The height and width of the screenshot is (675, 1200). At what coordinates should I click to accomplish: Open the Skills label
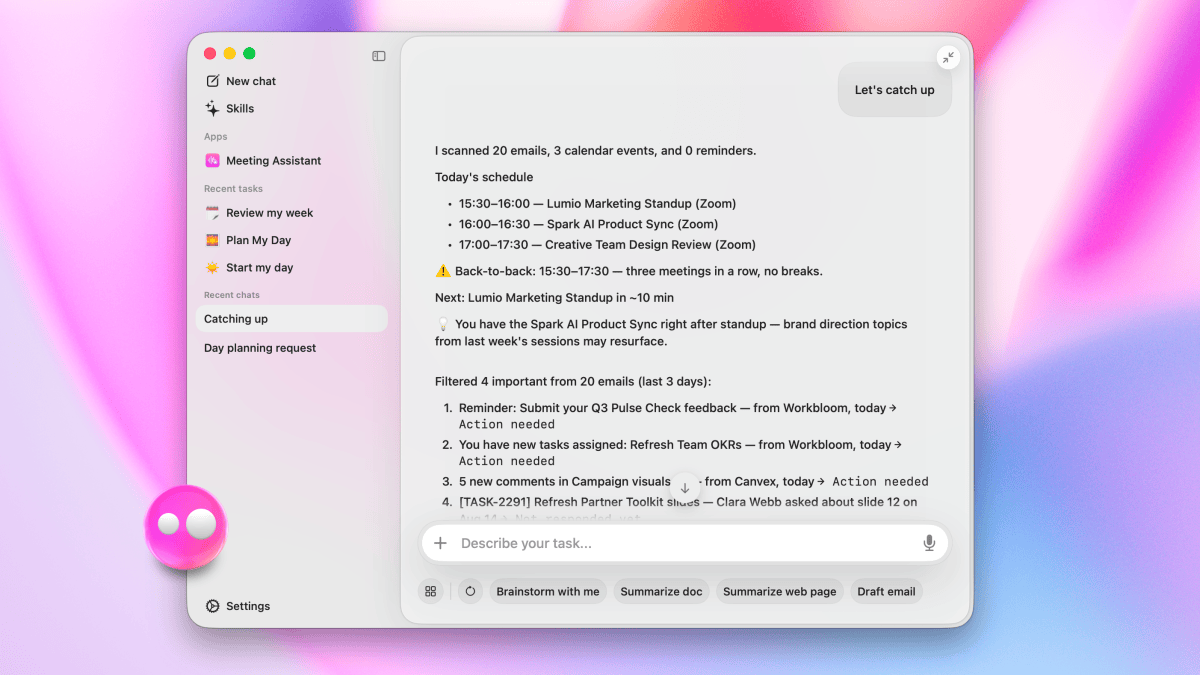[240, 108]
